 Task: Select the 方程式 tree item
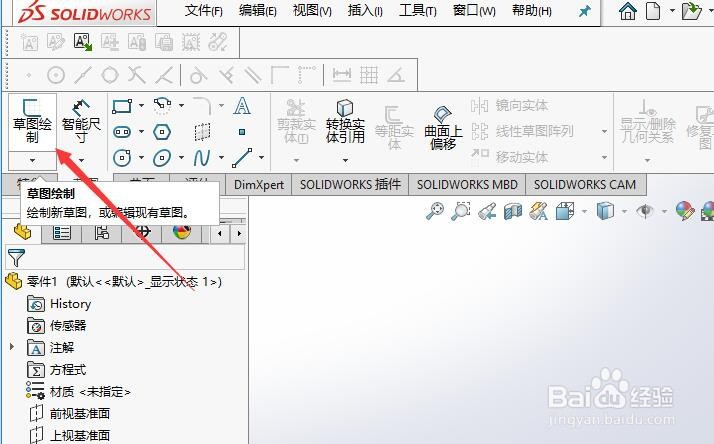[x=57, y=370]
